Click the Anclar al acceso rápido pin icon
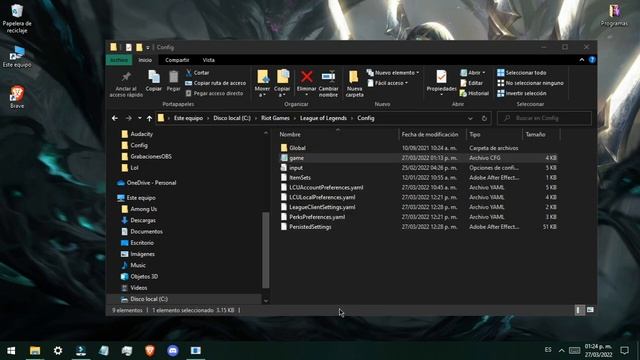The image size is (640, 360). point(126,77)
